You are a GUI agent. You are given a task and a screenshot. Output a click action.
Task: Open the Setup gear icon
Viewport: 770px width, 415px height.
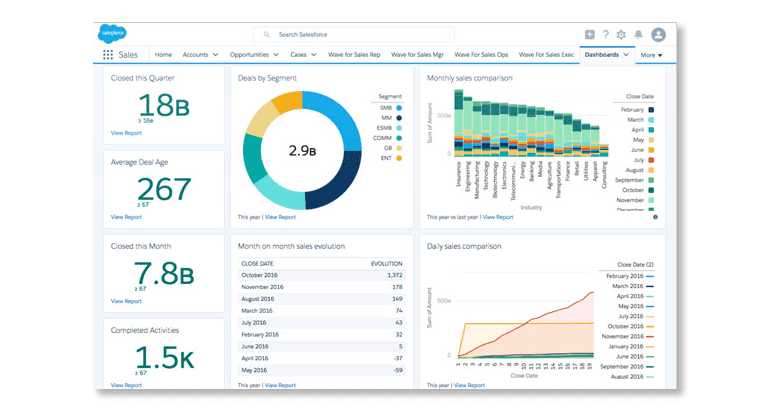click(x=621, y=35)
